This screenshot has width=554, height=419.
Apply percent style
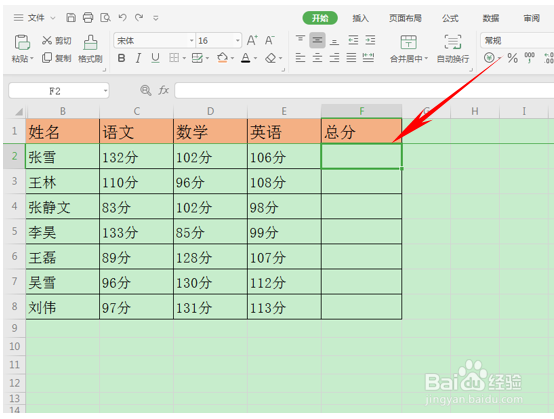pos(512,58)
